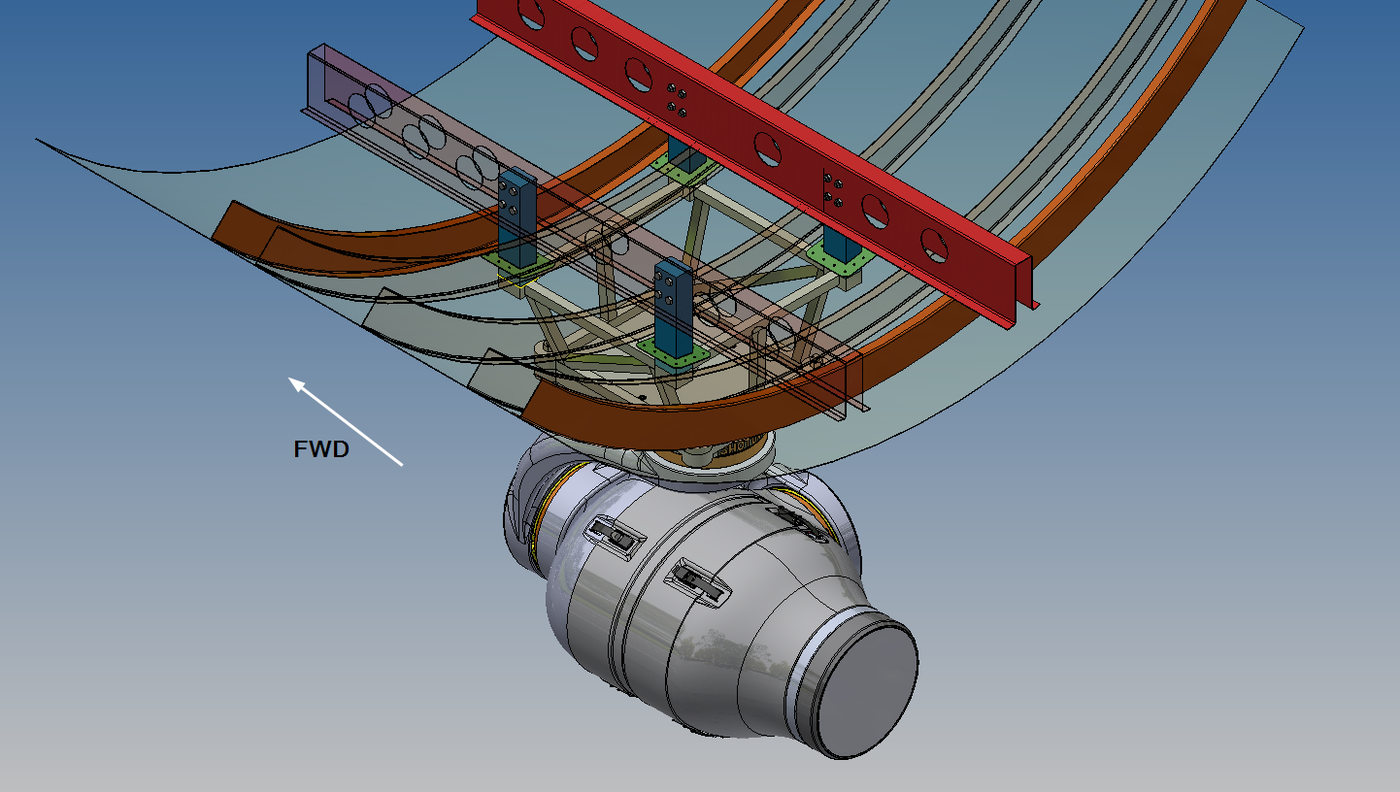1400x792 pixels.
Task: Click the FWD text label
Action: 320,450
